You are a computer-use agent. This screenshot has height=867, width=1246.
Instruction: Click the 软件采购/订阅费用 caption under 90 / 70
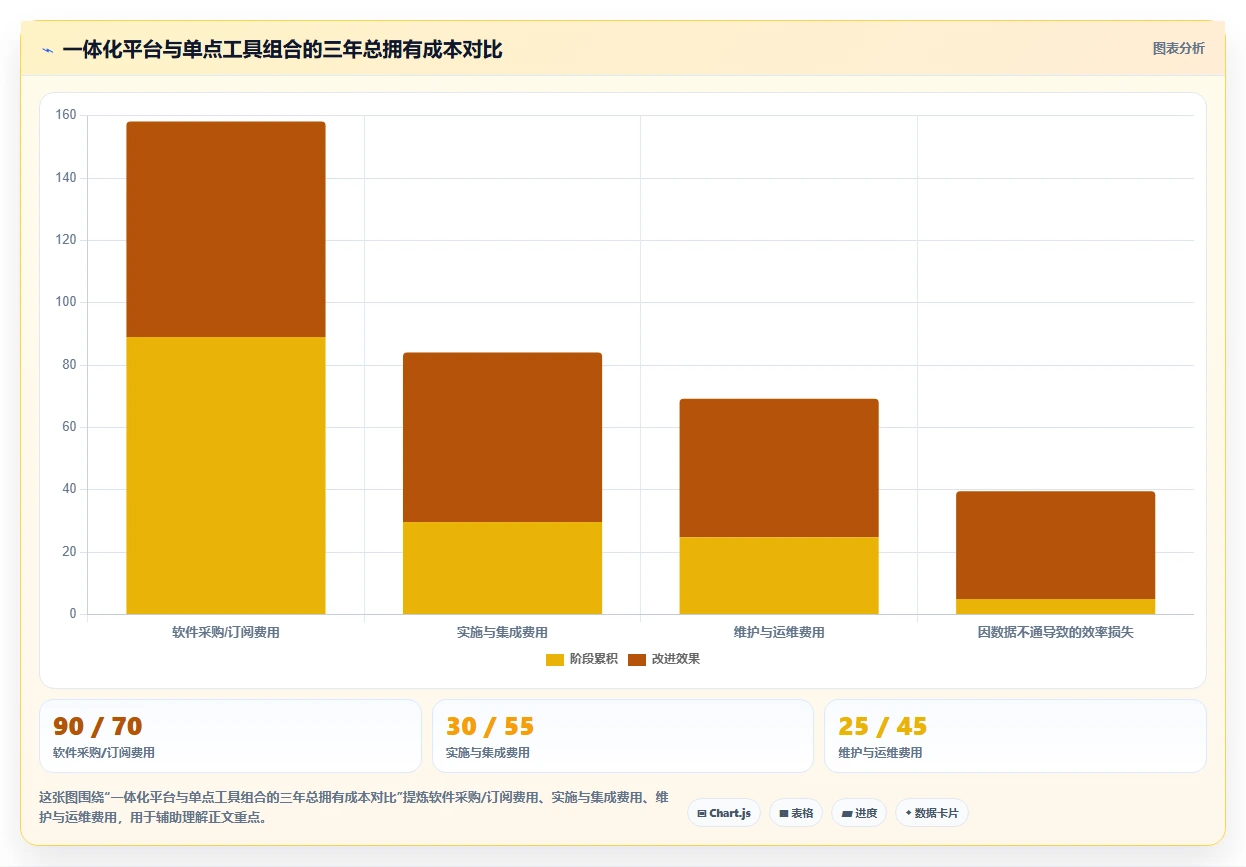click(x=104, y=753)
